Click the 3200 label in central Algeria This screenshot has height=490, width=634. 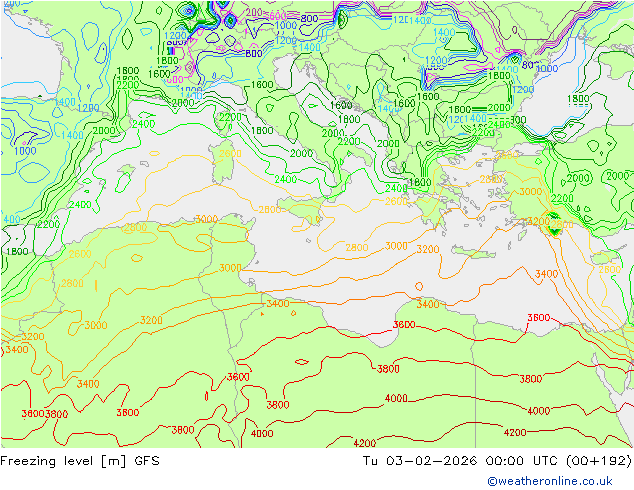coord(151,320)
